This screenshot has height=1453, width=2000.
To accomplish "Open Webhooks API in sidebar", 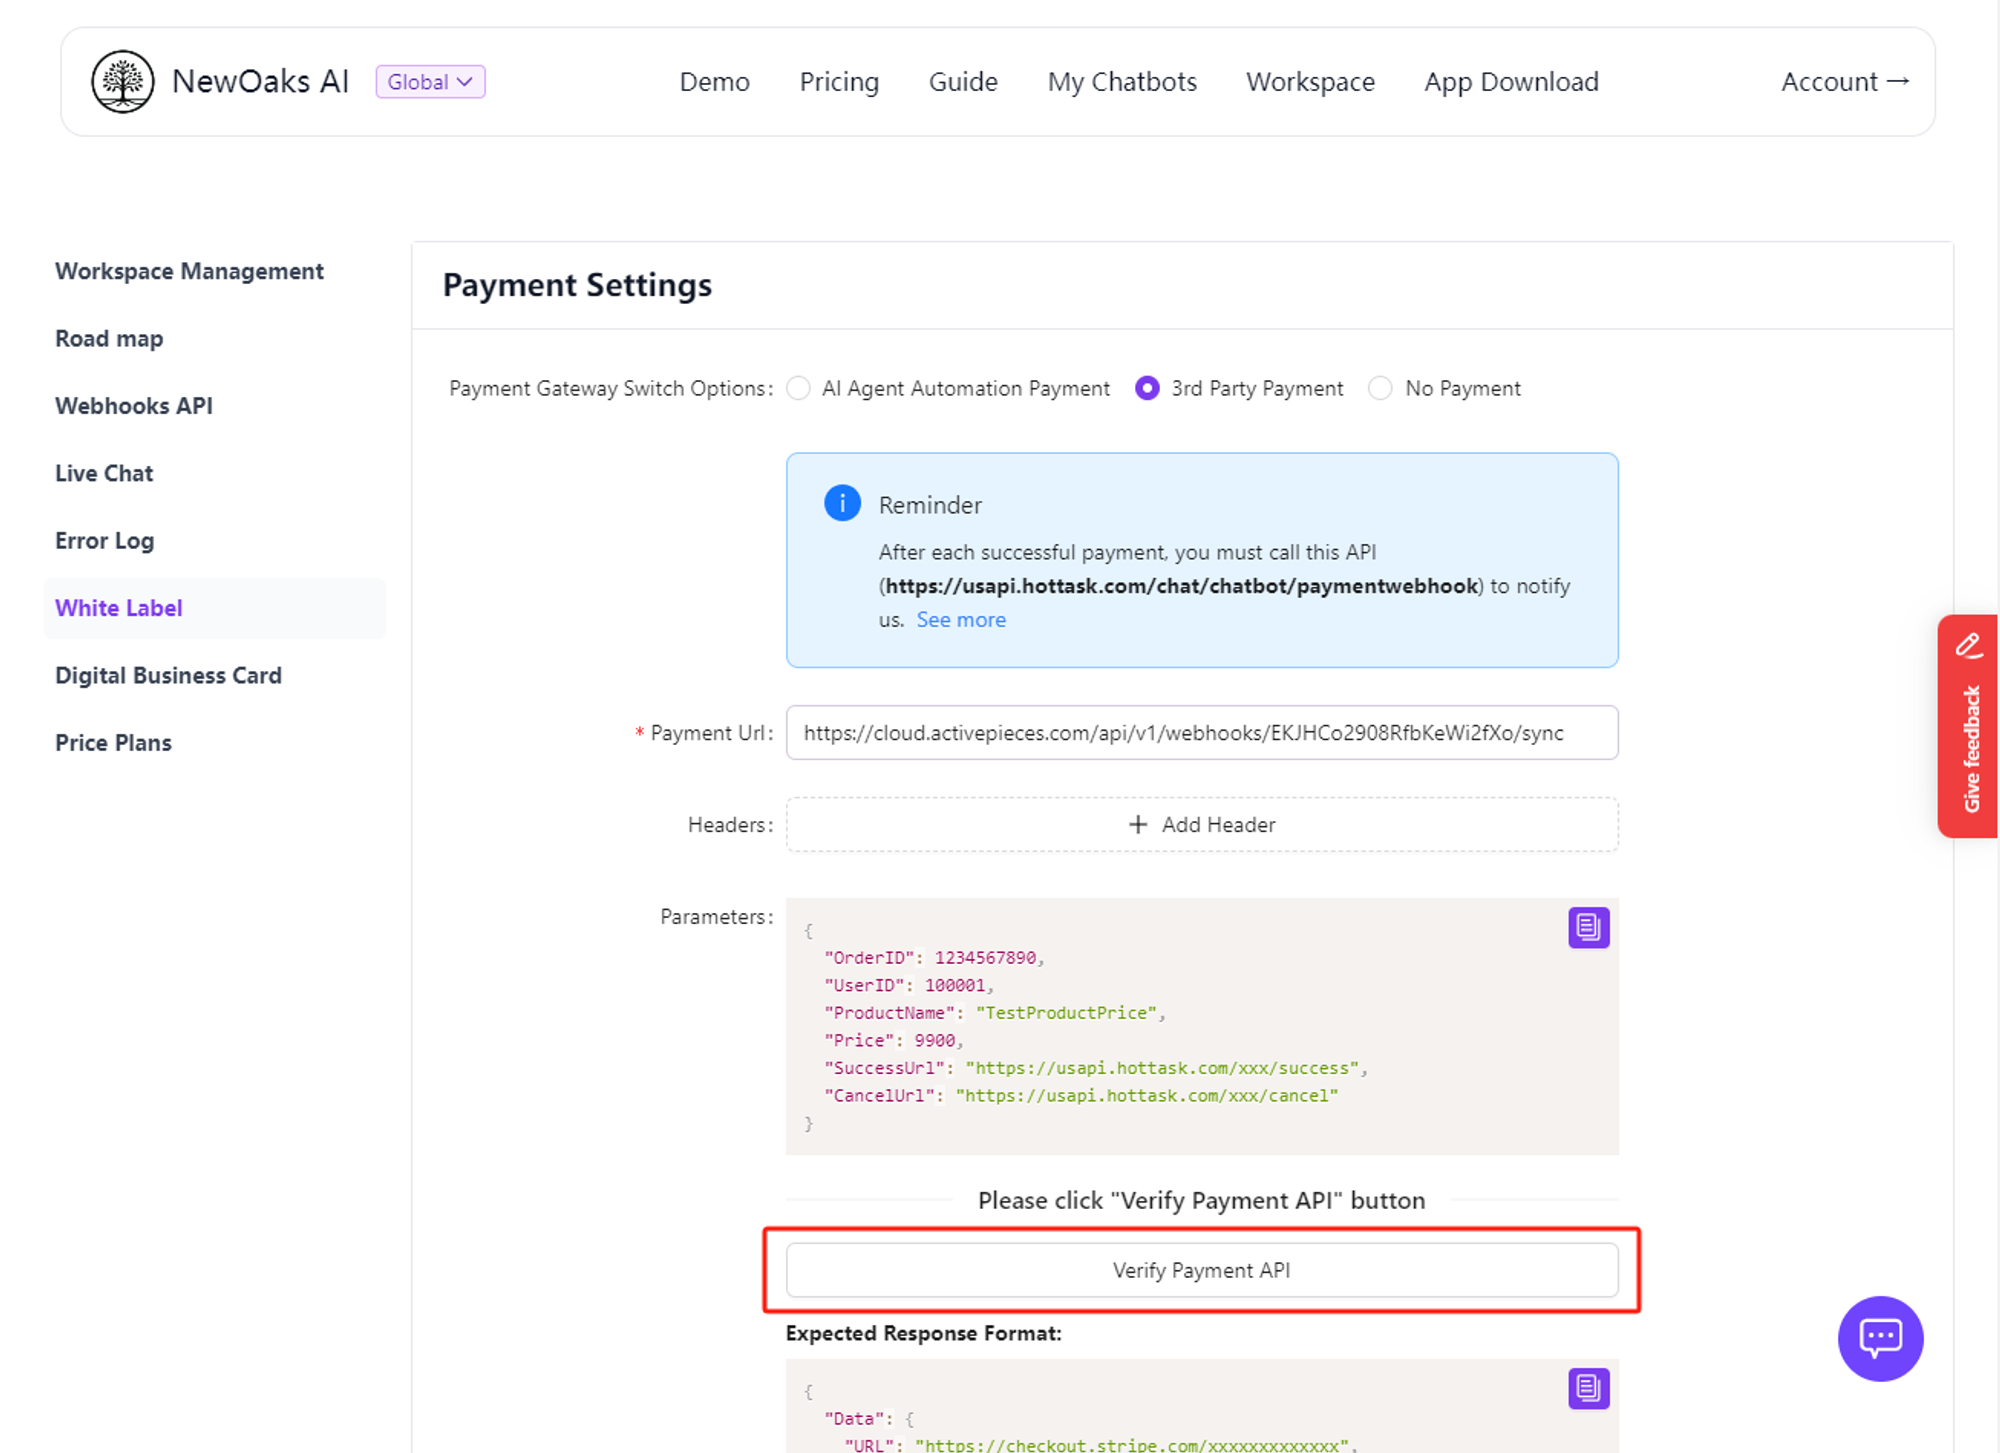I will point(134,406).
